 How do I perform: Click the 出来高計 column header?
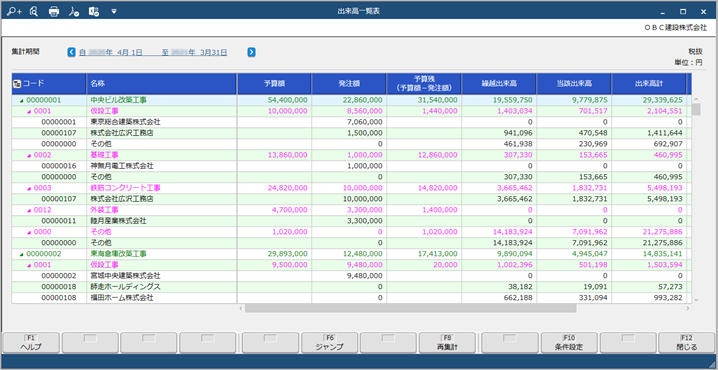(649, 84)
